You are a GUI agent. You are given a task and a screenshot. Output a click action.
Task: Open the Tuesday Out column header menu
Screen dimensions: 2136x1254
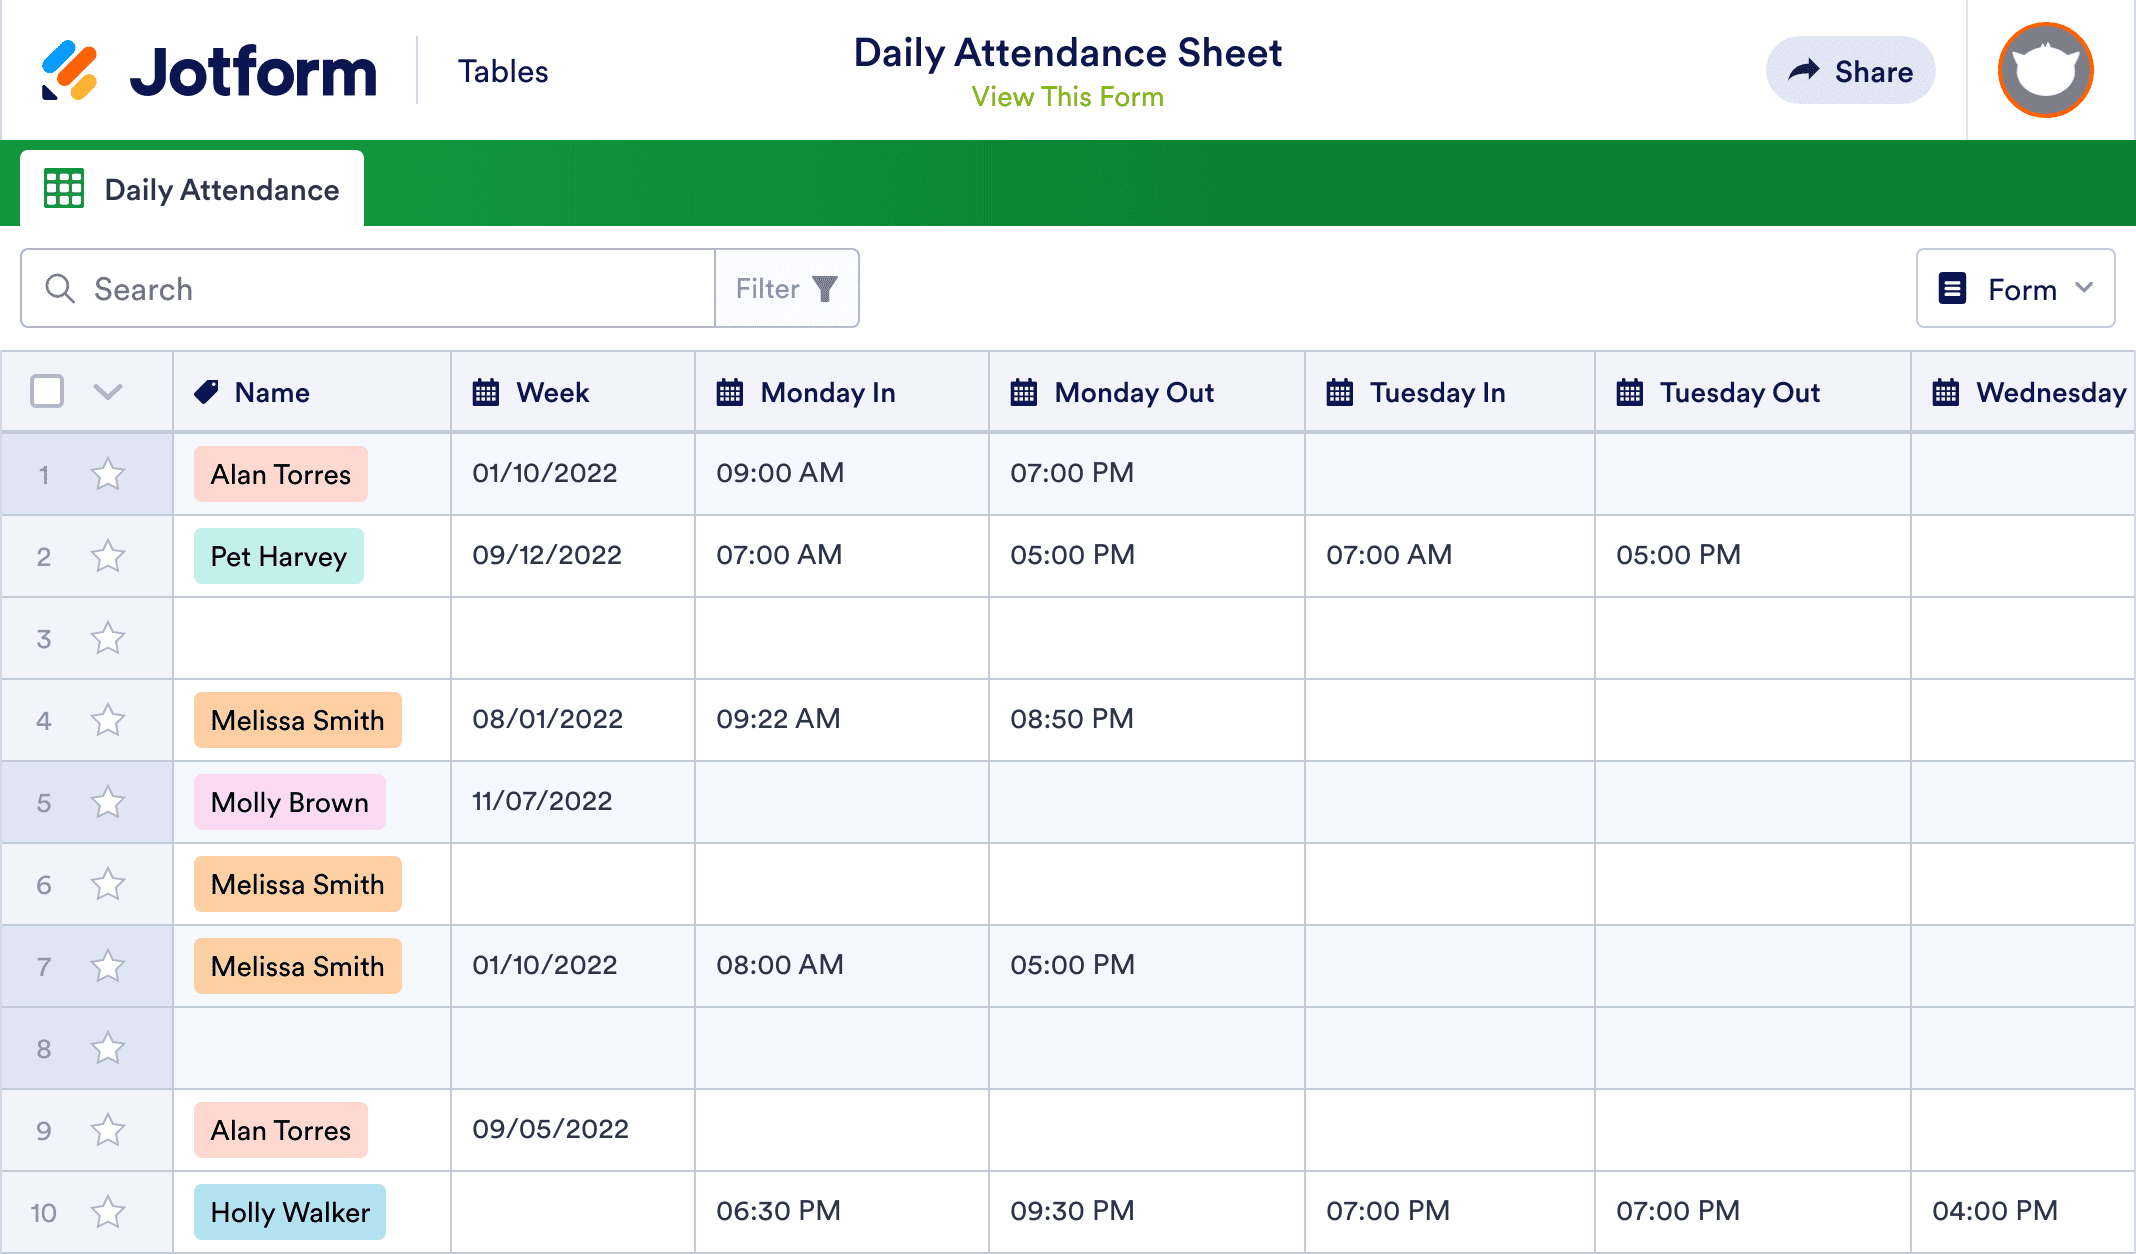coord(1739,392)
